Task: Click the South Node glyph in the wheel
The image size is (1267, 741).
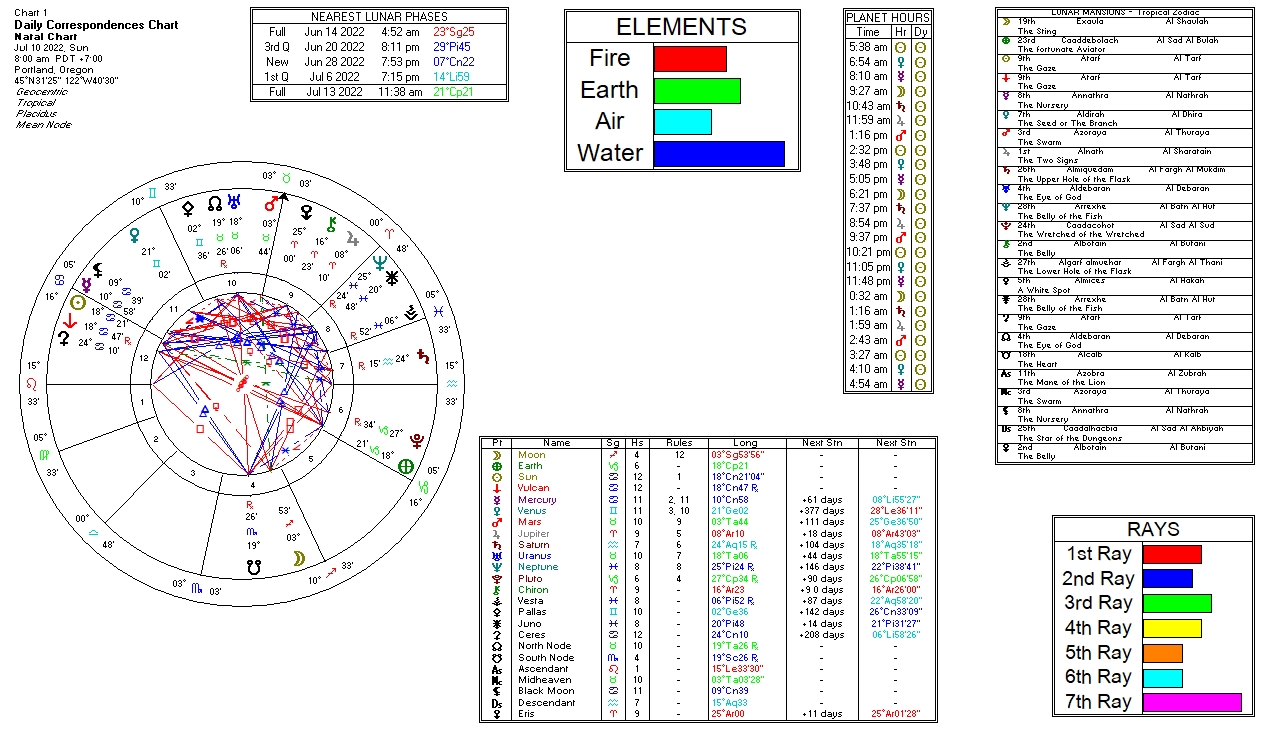Action: pos(255,568)
